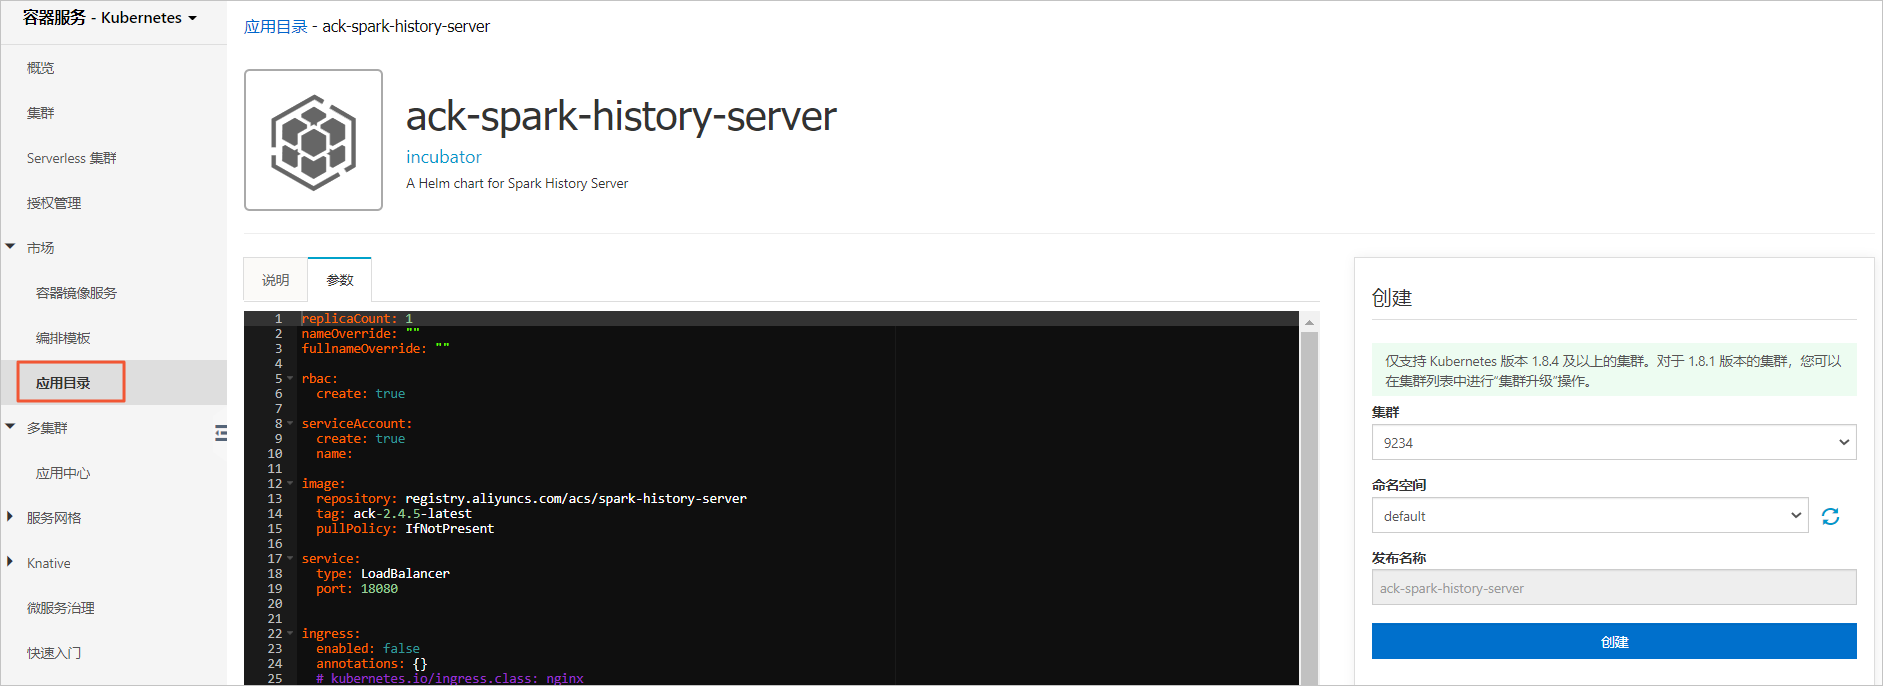
Task: Open 概览 in the sidebar
Action: tap(41, 68)
